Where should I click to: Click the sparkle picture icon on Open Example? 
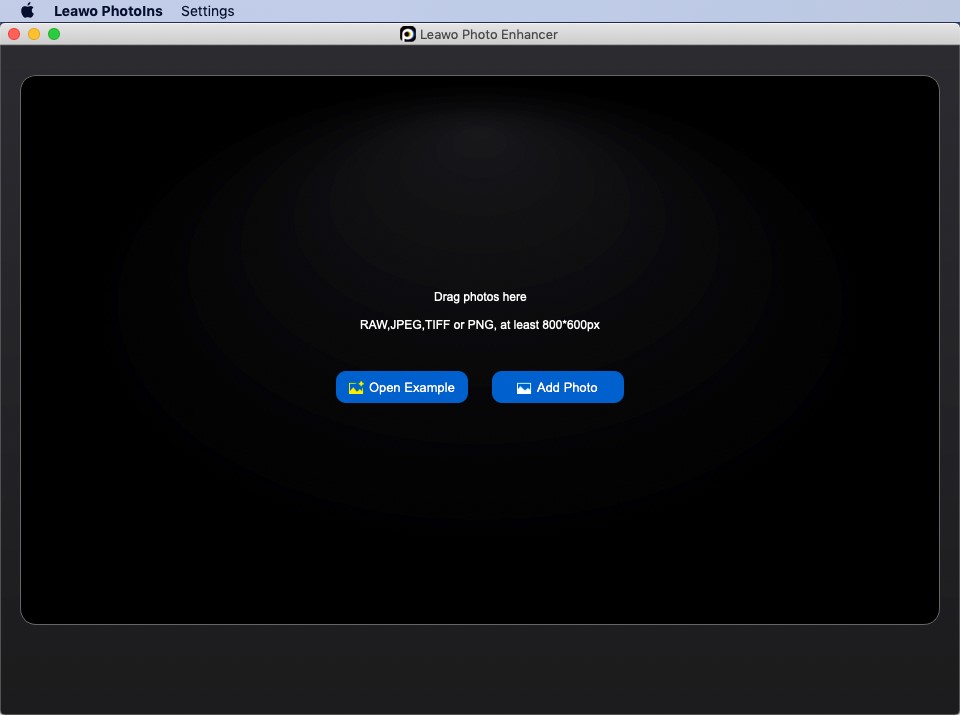click(356, 388)
